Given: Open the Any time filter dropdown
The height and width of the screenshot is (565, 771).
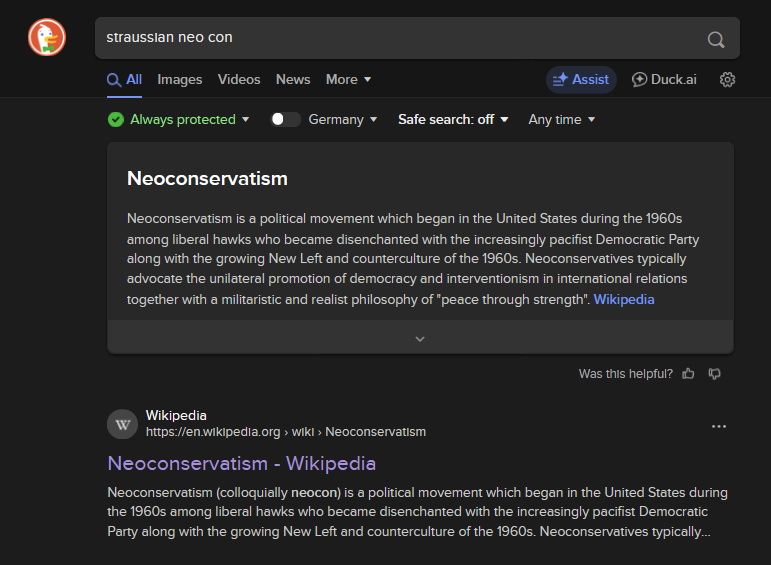Looking at the screenshot, I should pyautogui.click(x=562, y=119).
